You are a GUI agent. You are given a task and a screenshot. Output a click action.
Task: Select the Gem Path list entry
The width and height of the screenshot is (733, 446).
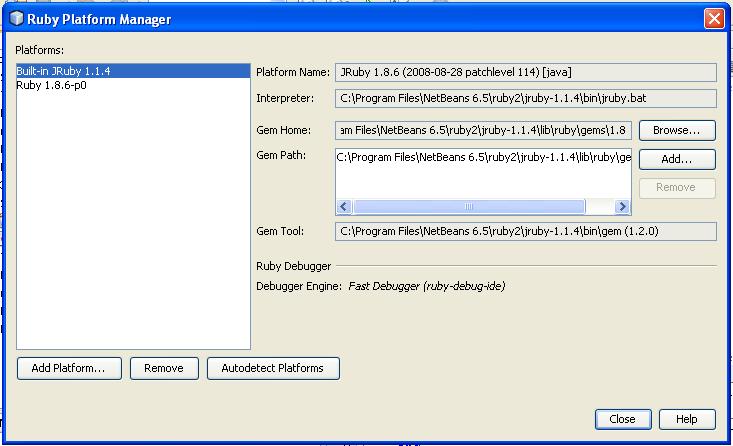(x=483, y=158)
